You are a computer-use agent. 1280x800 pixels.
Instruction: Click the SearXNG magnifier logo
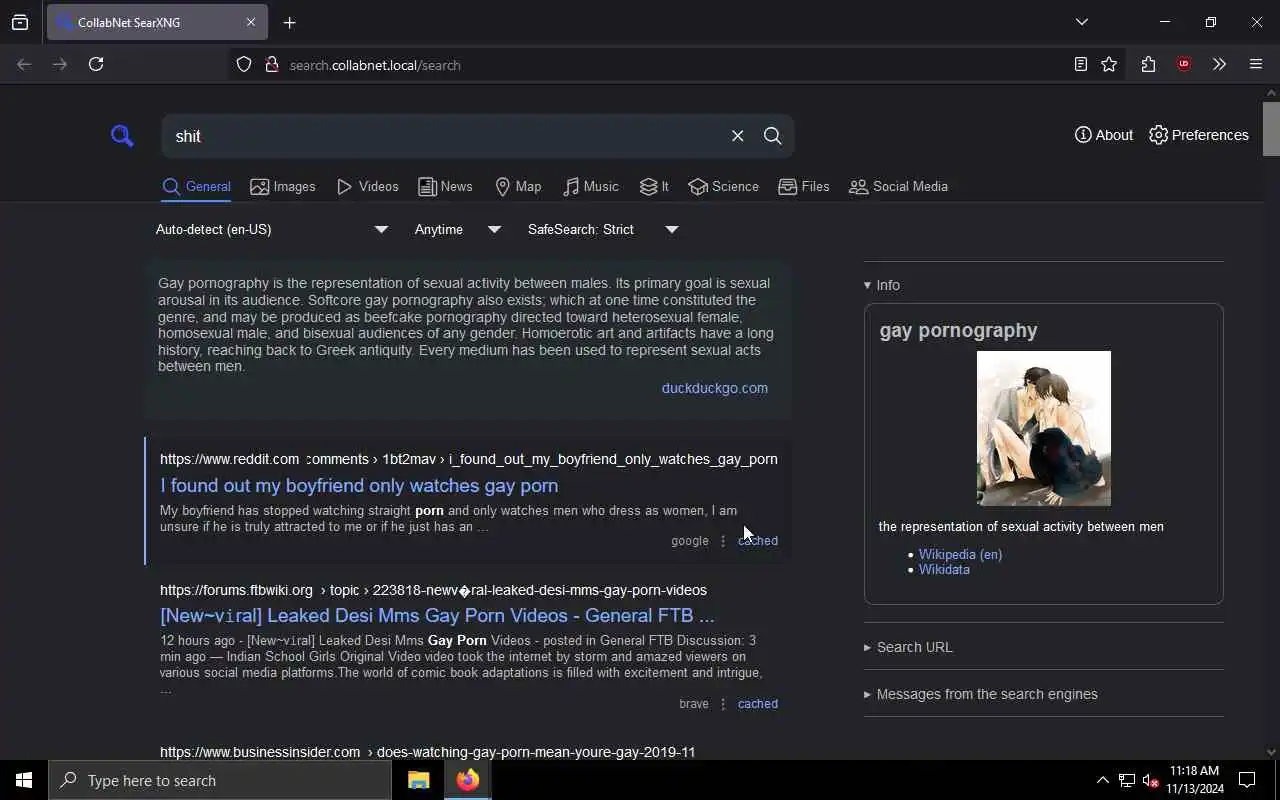122,136
